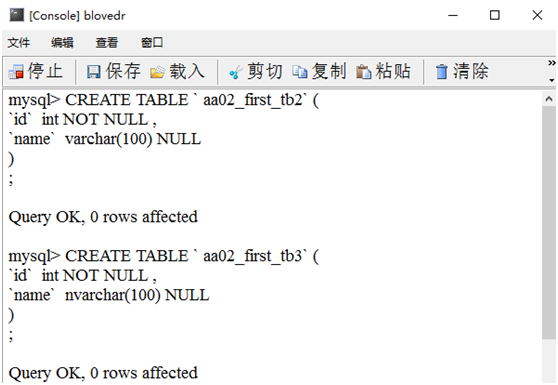Image resolution: width=558 pixels, height=385 pixels.
Task: Open the 文件 (File) menu
Action: coord(19,43)
